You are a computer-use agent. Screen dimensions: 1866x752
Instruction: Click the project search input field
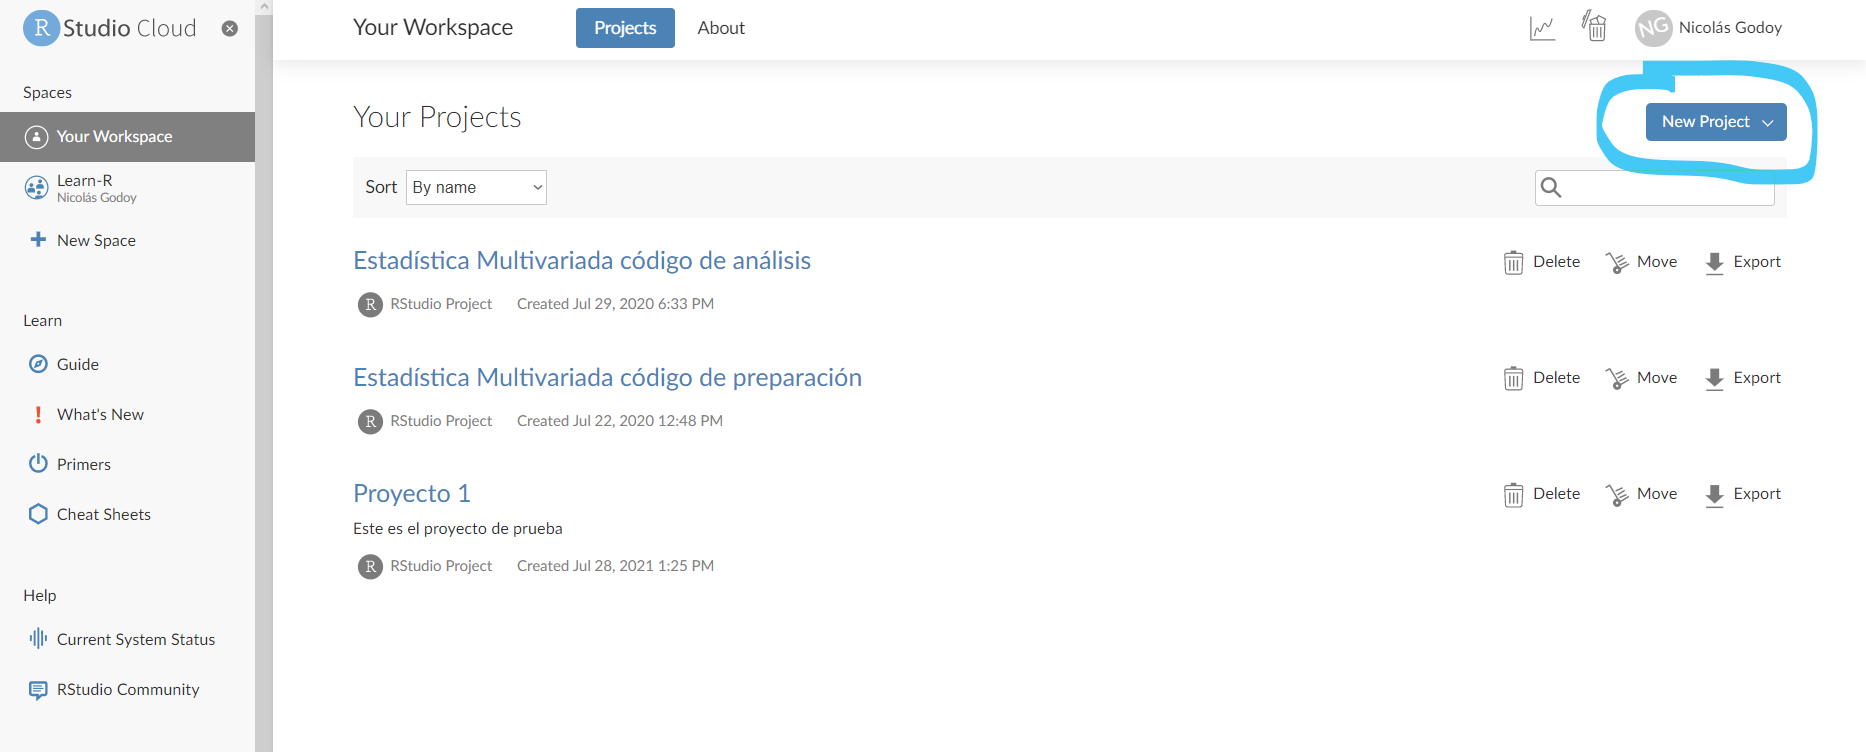pos(1665,187)
